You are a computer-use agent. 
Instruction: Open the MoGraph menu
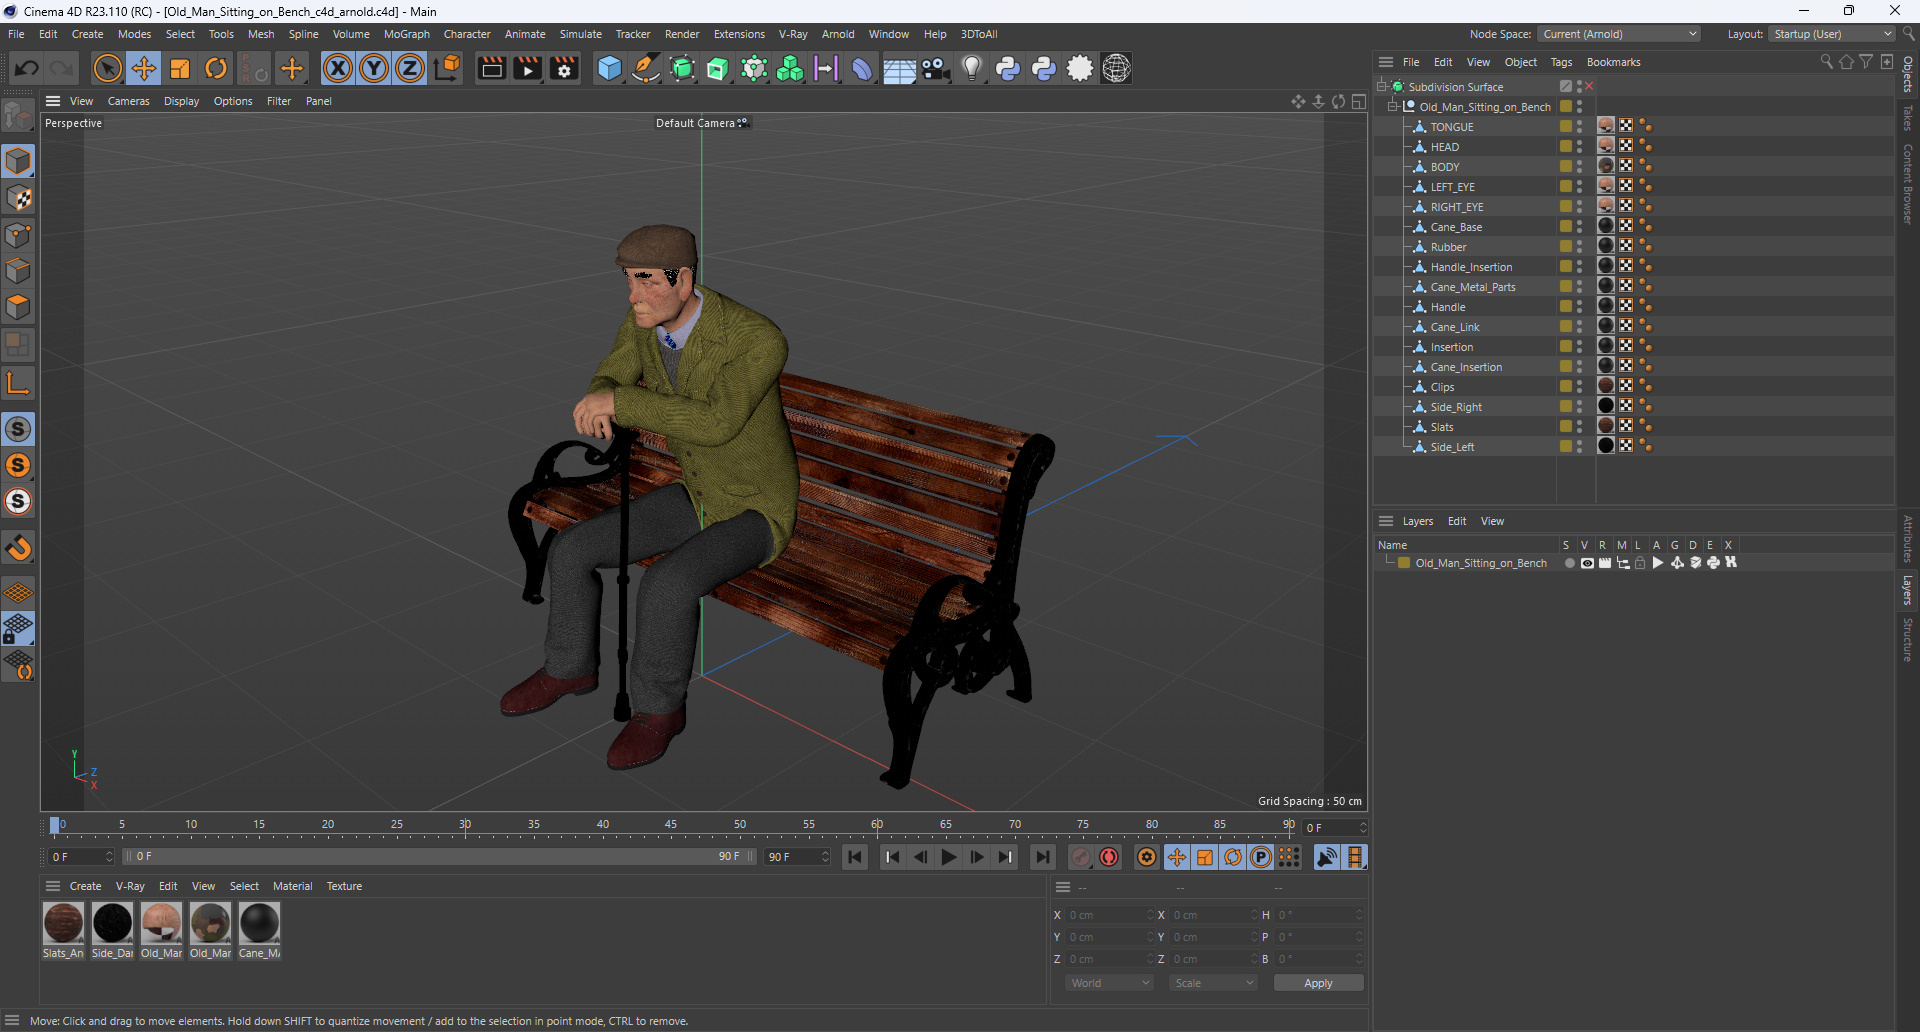point(407,34)
